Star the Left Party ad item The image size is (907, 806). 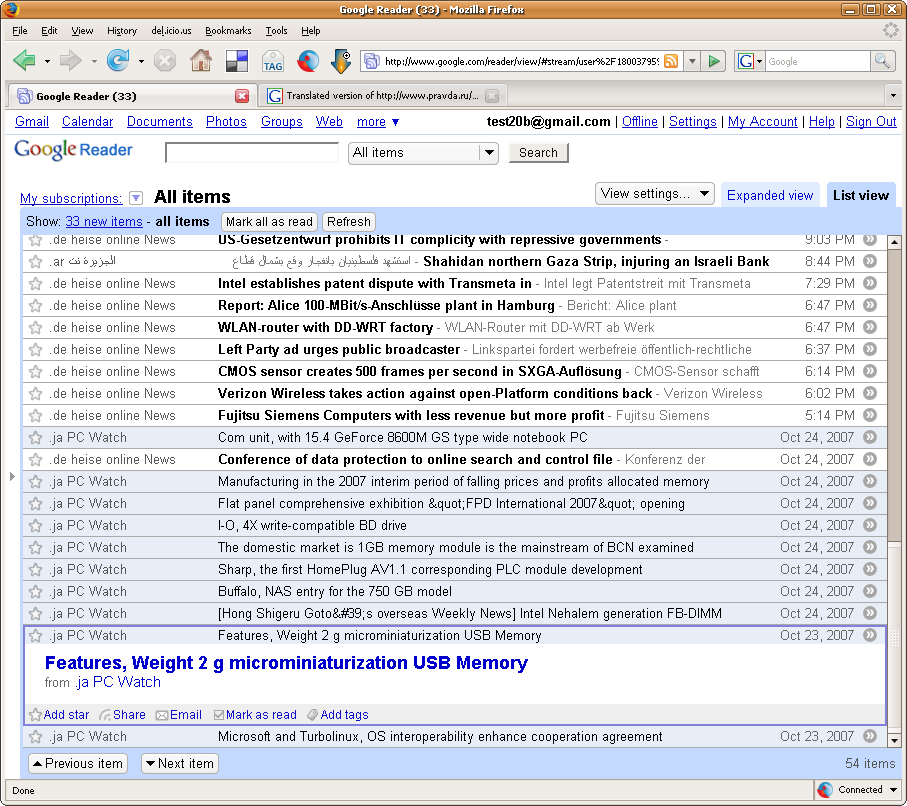[x=35, y=349]
